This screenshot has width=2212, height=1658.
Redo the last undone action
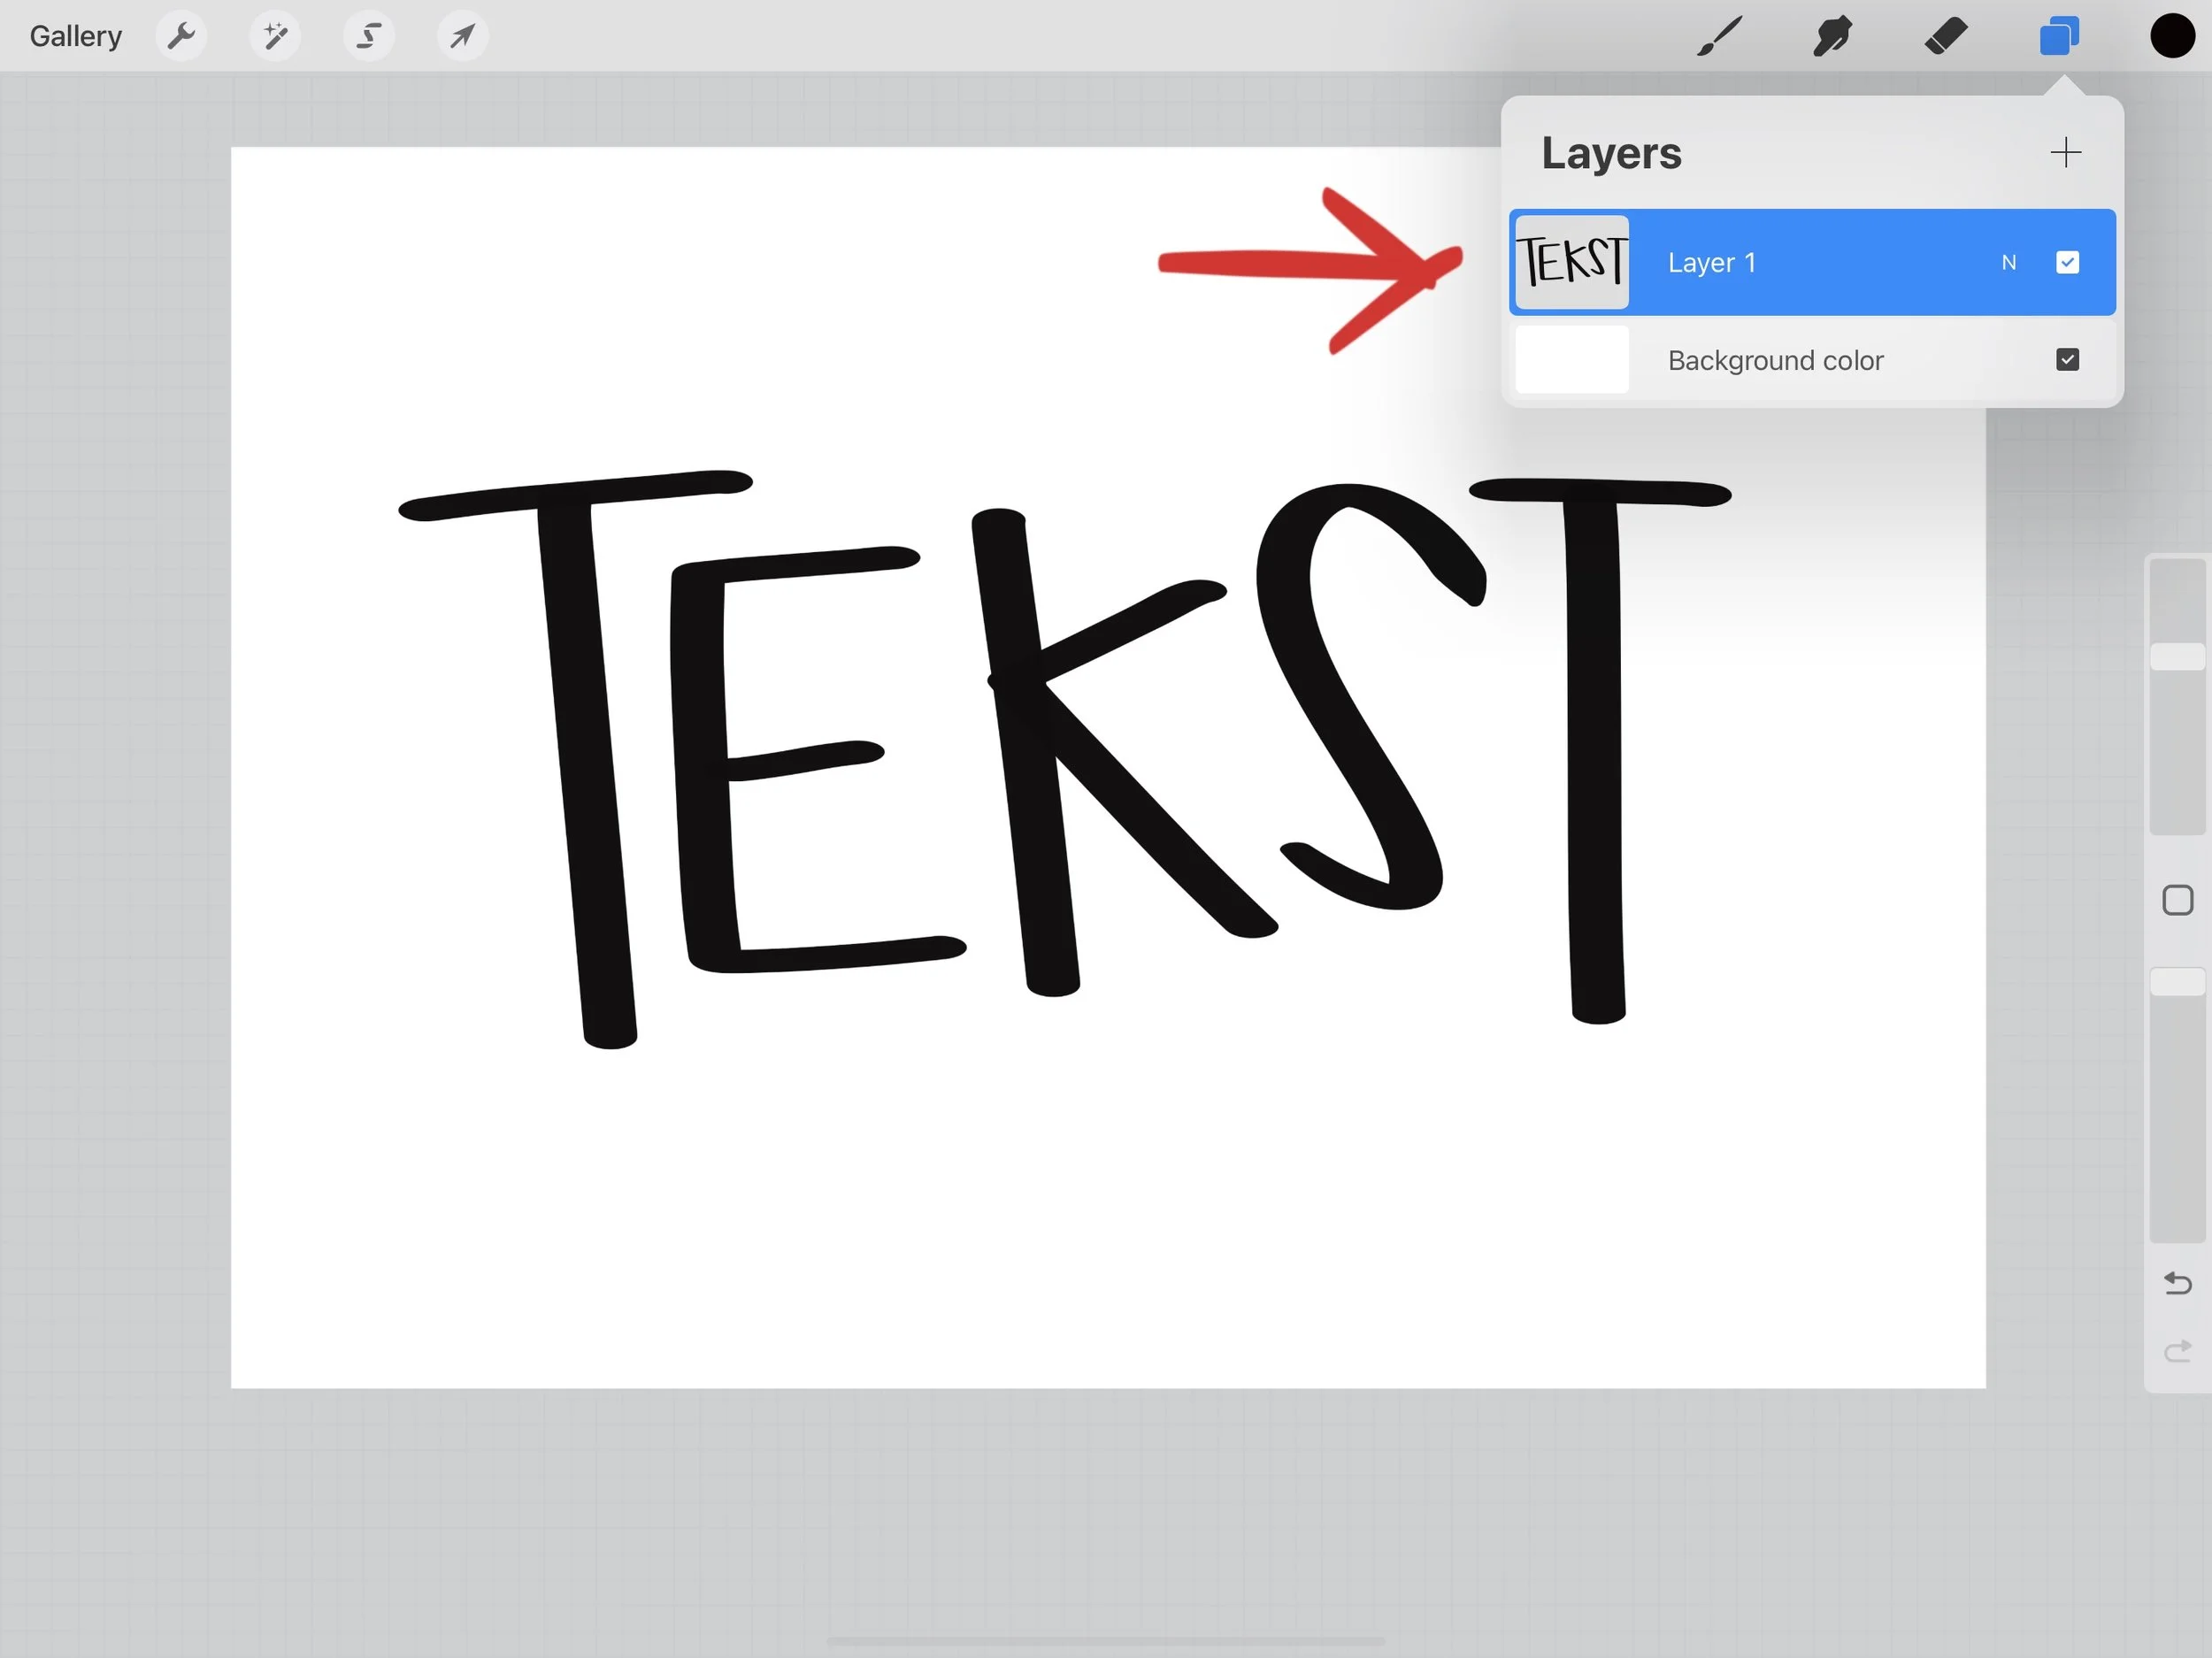[x=2177, y=1352]
